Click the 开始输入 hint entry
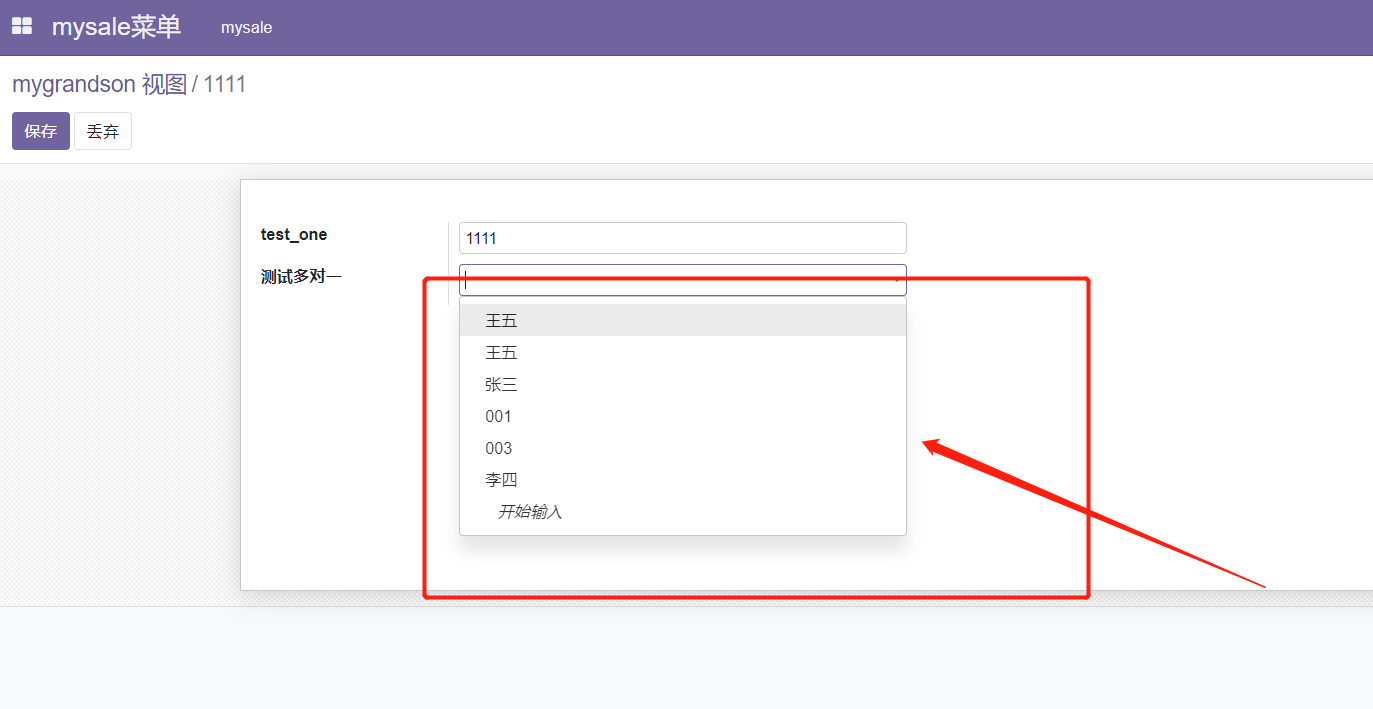The height and width of the screenshot is (709, 1373). tap(530, 511)
